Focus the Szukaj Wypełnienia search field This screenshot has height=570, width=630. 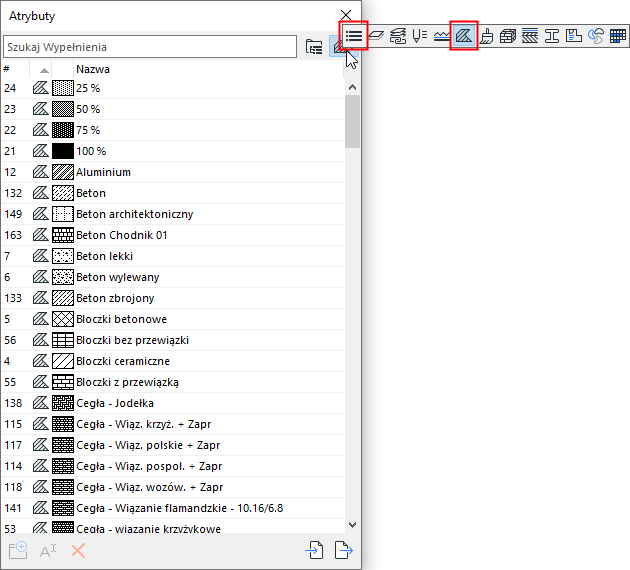(150, 47)
